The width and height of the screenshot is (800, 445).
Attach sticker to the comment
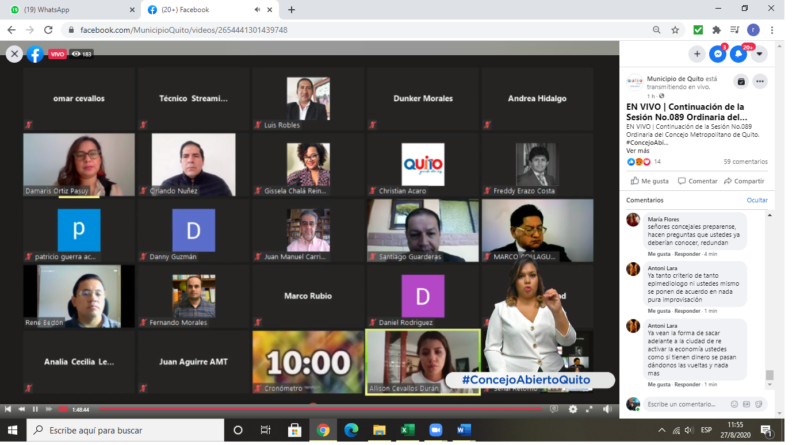(x=759, y=404)
